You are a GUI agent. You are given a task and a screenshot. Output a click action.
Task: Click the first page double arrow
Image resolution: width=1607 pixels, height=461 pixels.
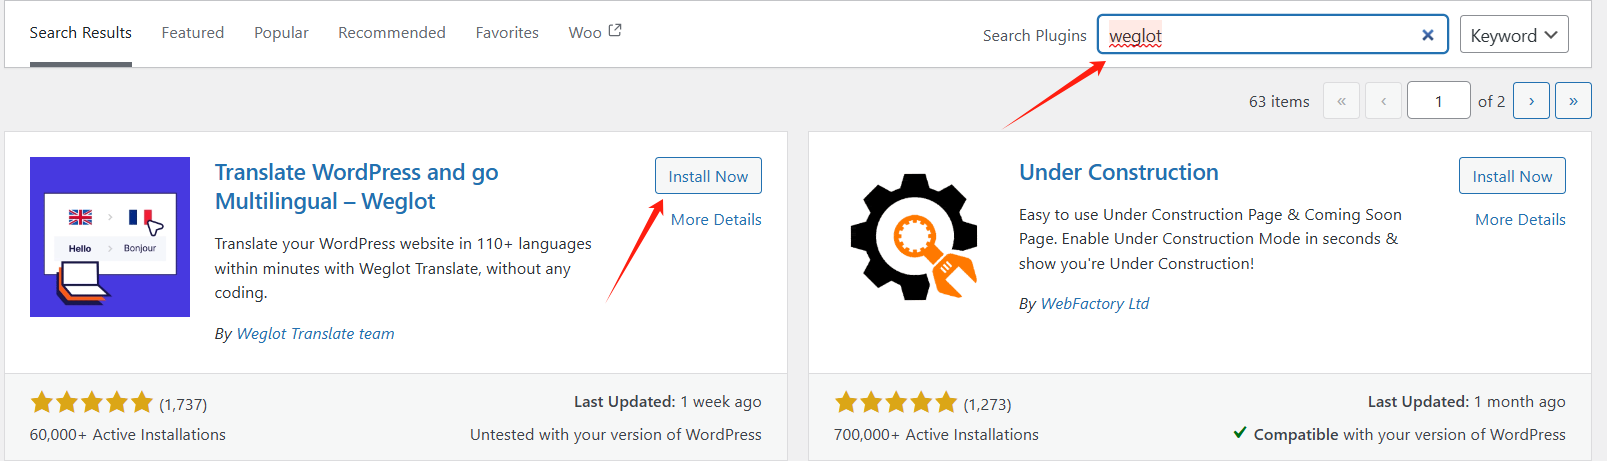point(1341,101)
